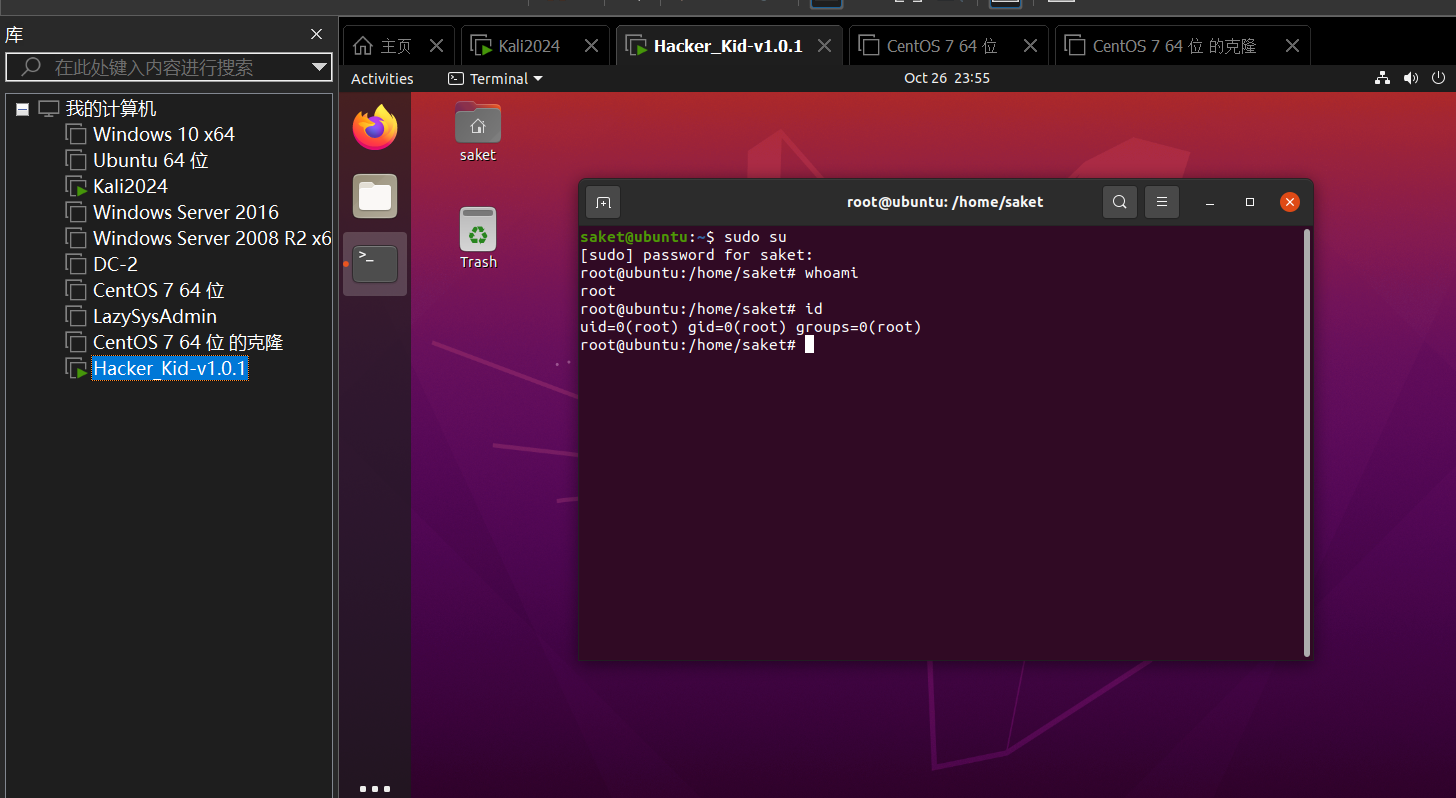Image resolution: width=1456 pixels, height=798 pixels.
Task: Click the terminal search icon
Action: click(1120, 202)
